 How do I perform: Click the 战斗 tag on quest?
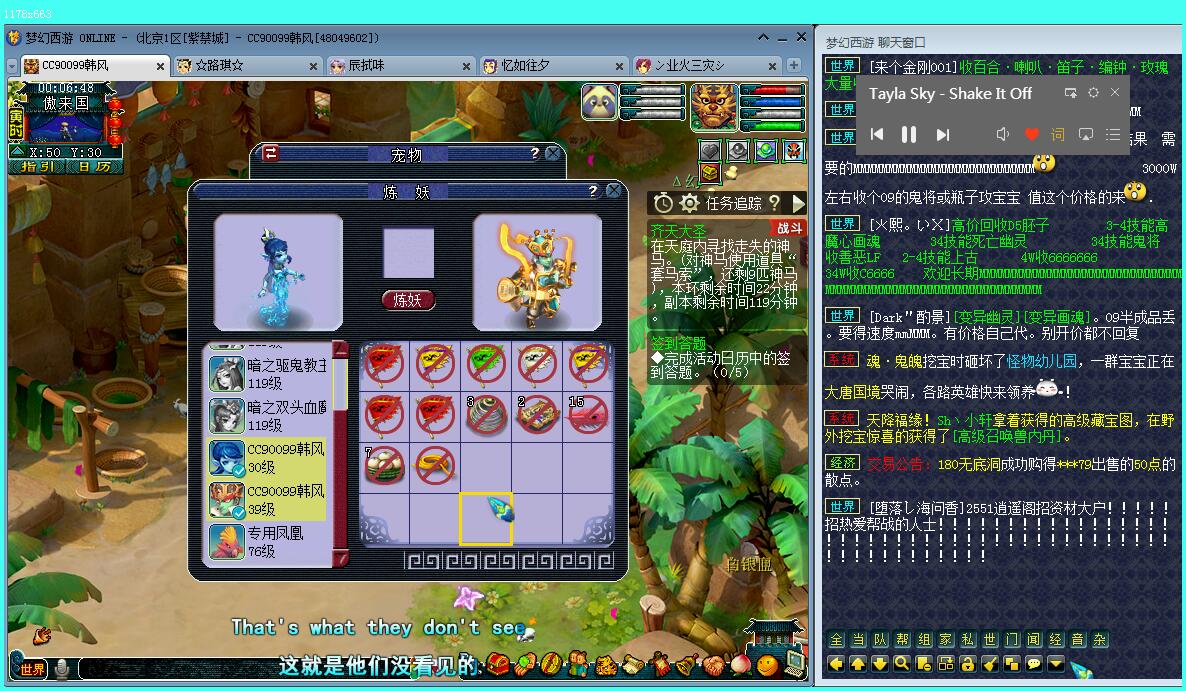tap(788, 228)
